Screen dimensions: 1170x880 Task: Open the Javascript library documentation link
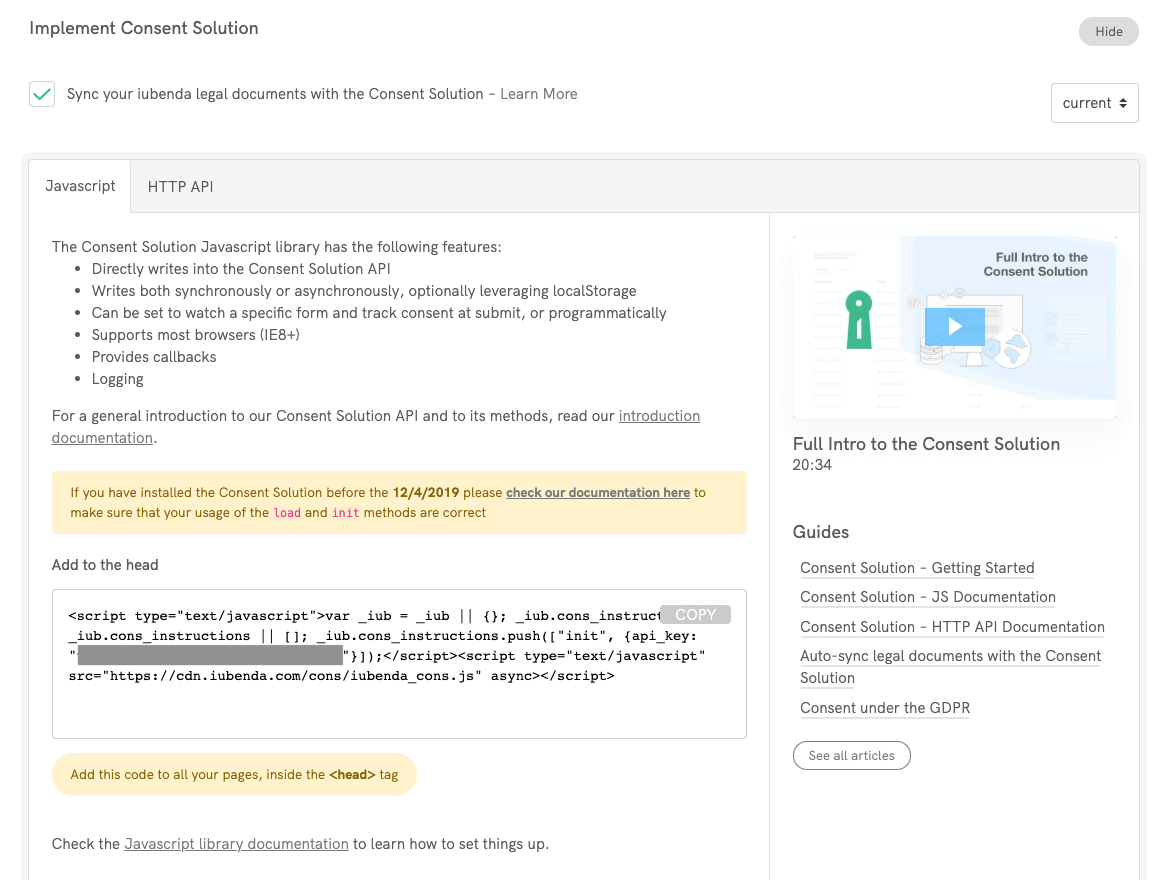236,843
